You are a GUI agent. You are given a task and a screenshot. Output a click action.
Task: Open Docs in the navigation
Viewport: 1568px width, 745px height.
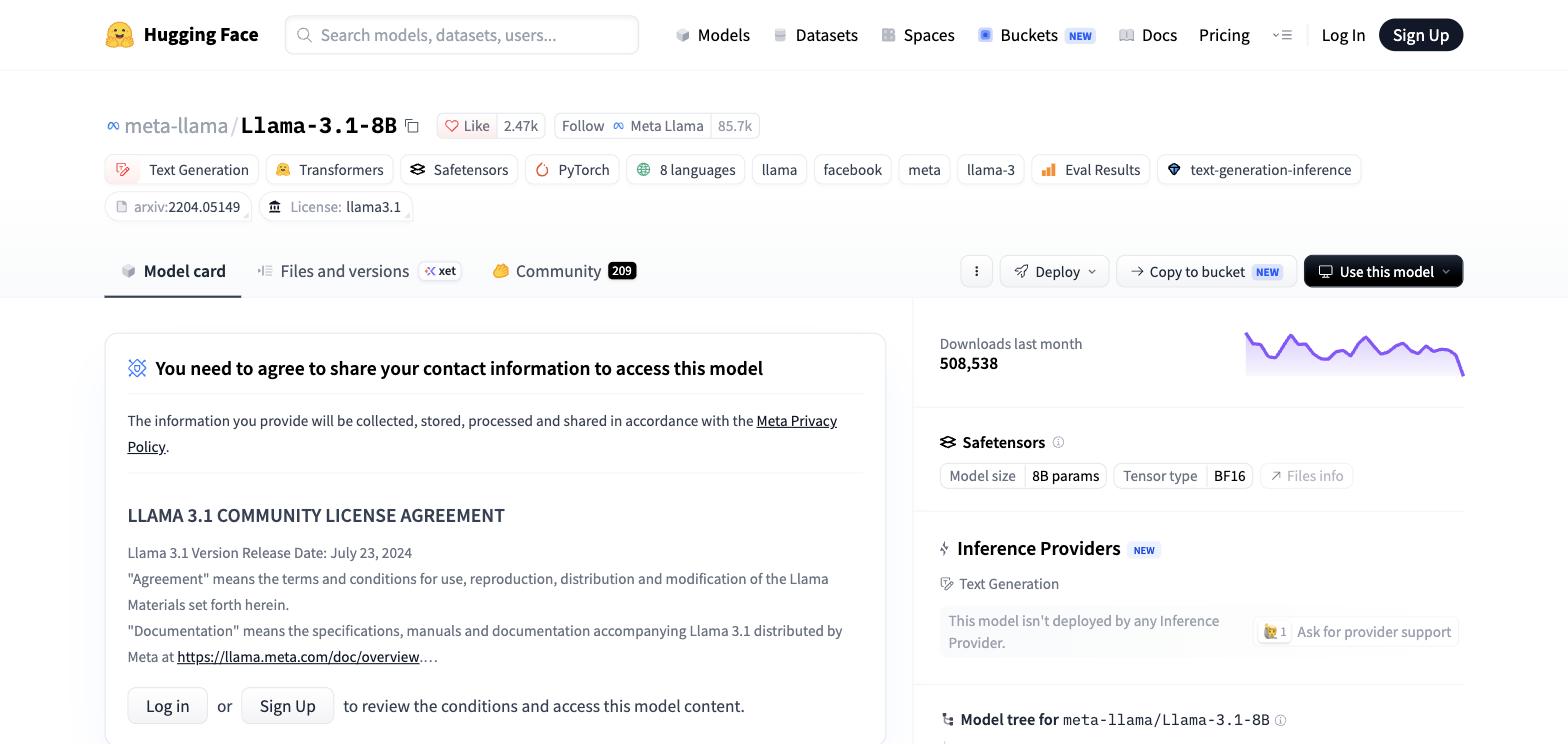pos(1148,35)
